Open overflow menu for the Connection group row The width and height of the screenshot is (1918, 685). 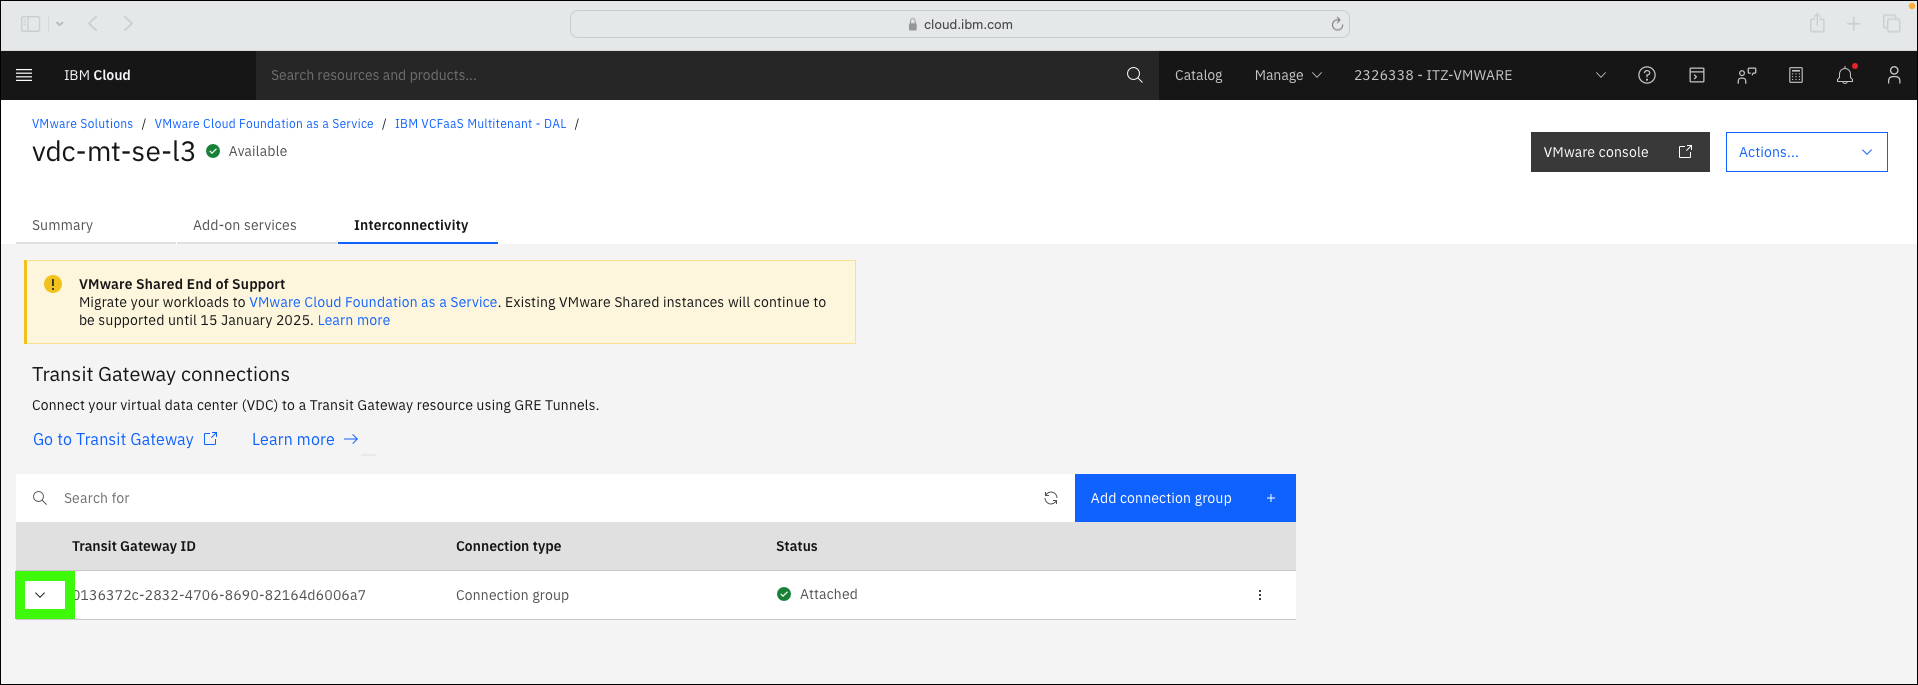tap(1260, 595)
